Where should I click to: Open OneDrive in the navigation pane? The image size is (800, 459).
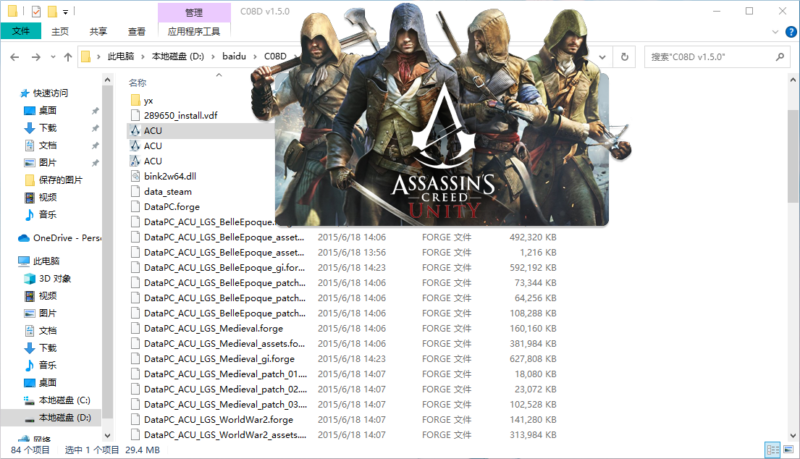coord(66,238)
